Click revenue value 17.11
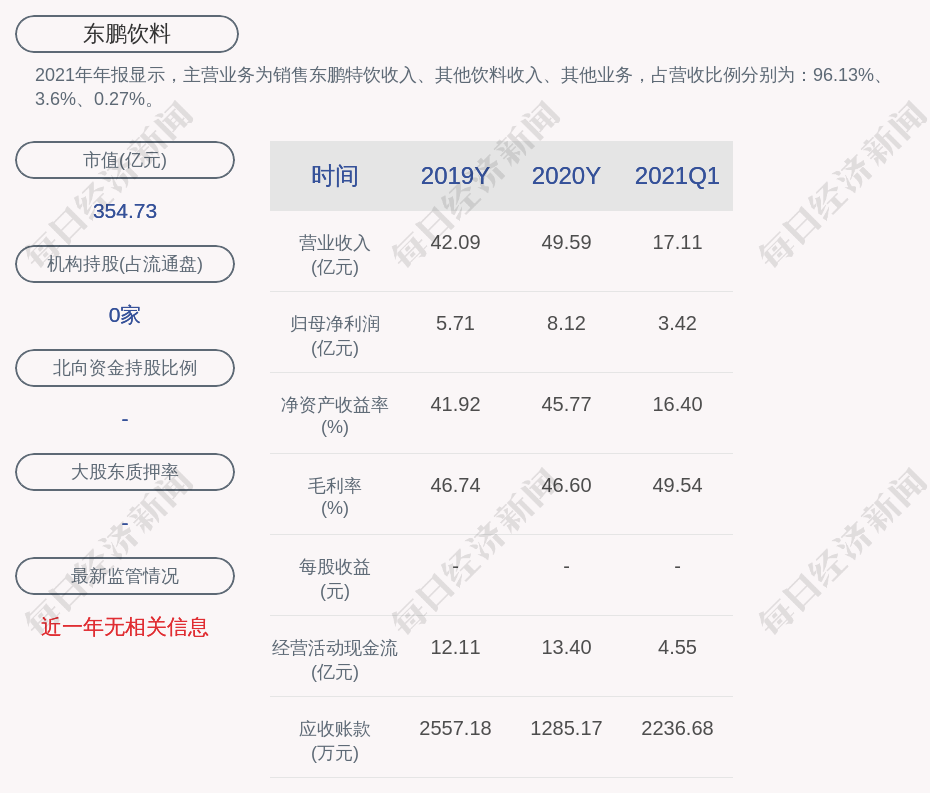The width and height of the screenshot is (930, 793). pos(677,243)
